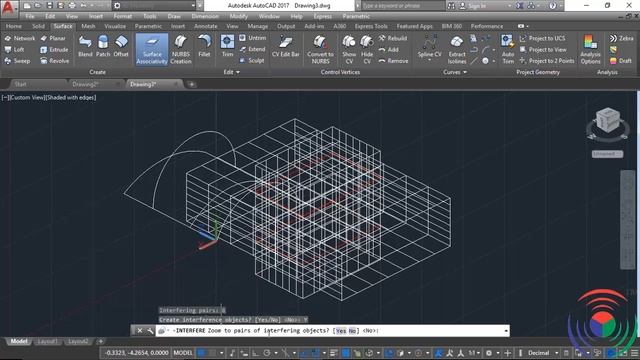640x360 pixels.
Task: Add a new drawing tab
Action: [191, 84]
